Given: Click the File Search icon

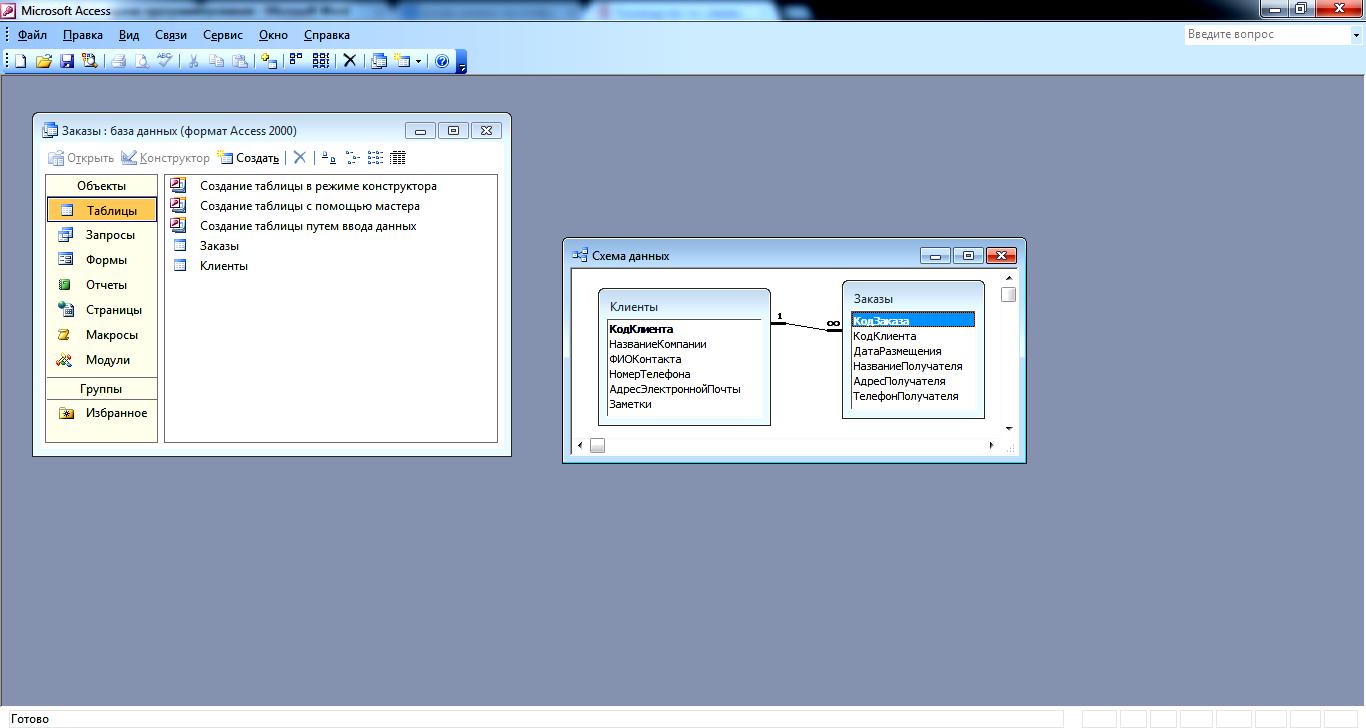Looking at the screenshot, I should pyautogui.click(x=90, y=61).
